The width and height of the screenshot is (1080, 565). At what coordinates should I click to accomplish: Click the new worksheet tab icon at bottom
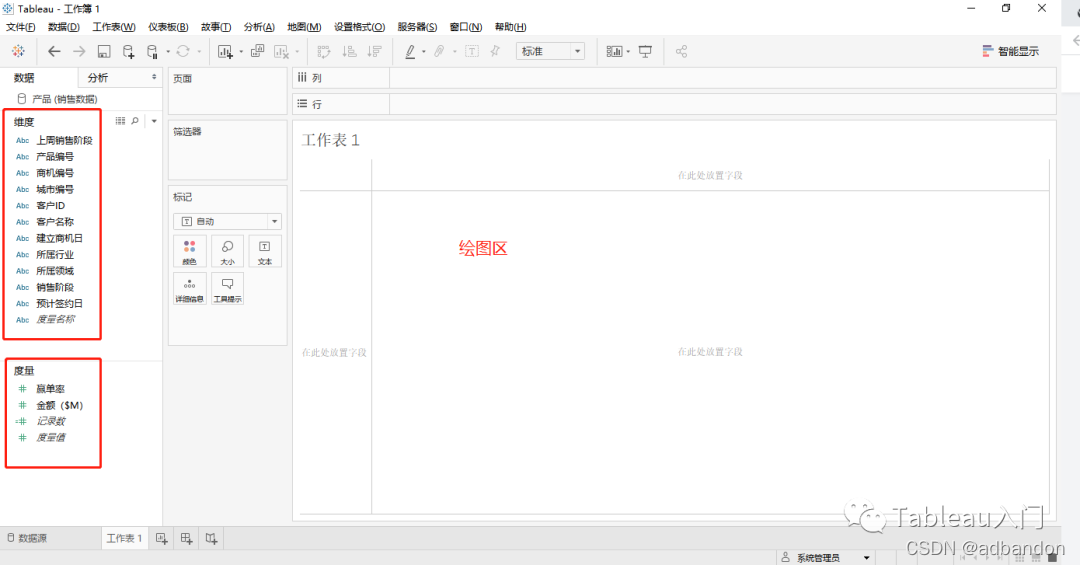(x=161, y=539)
